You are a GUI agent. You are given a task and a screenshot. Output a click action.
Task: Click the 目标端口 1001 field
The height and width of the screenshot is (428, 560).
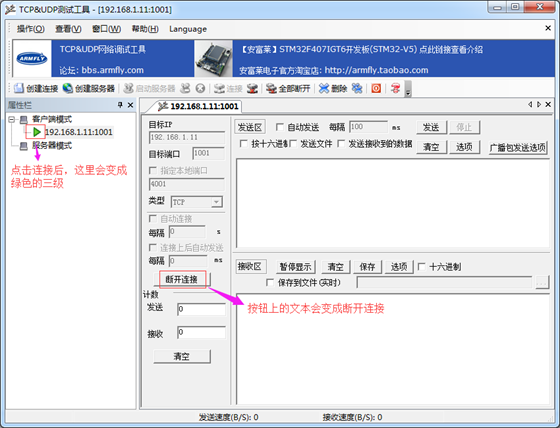pyautogui.click(x=209, y=153)
